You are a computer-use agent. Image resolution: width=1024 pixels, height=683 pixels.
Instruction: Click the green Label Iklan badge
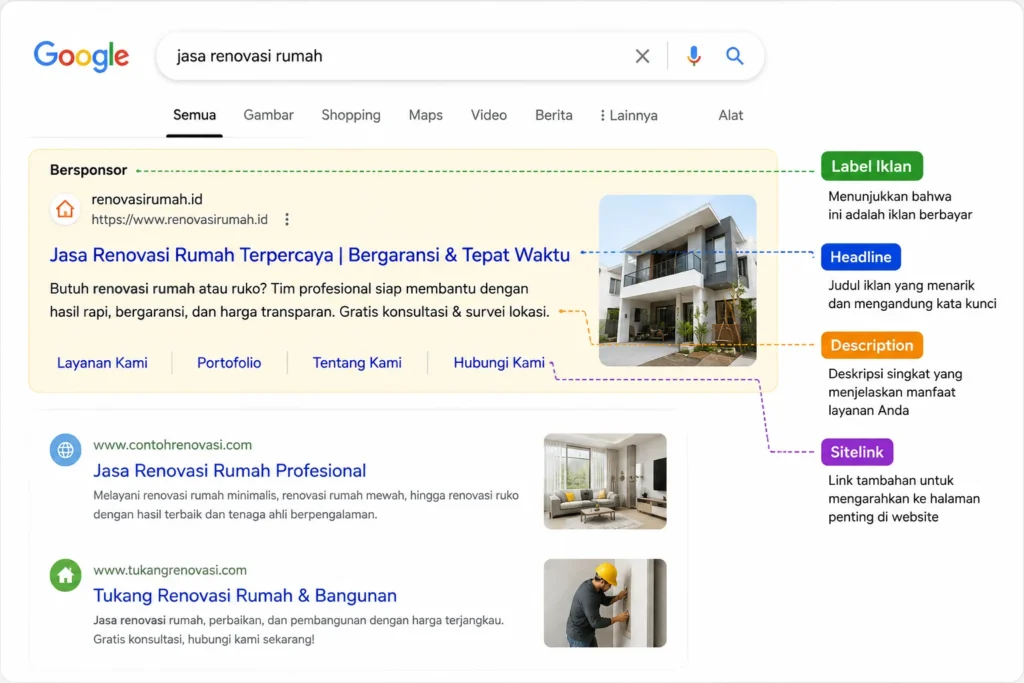[871, 166]
